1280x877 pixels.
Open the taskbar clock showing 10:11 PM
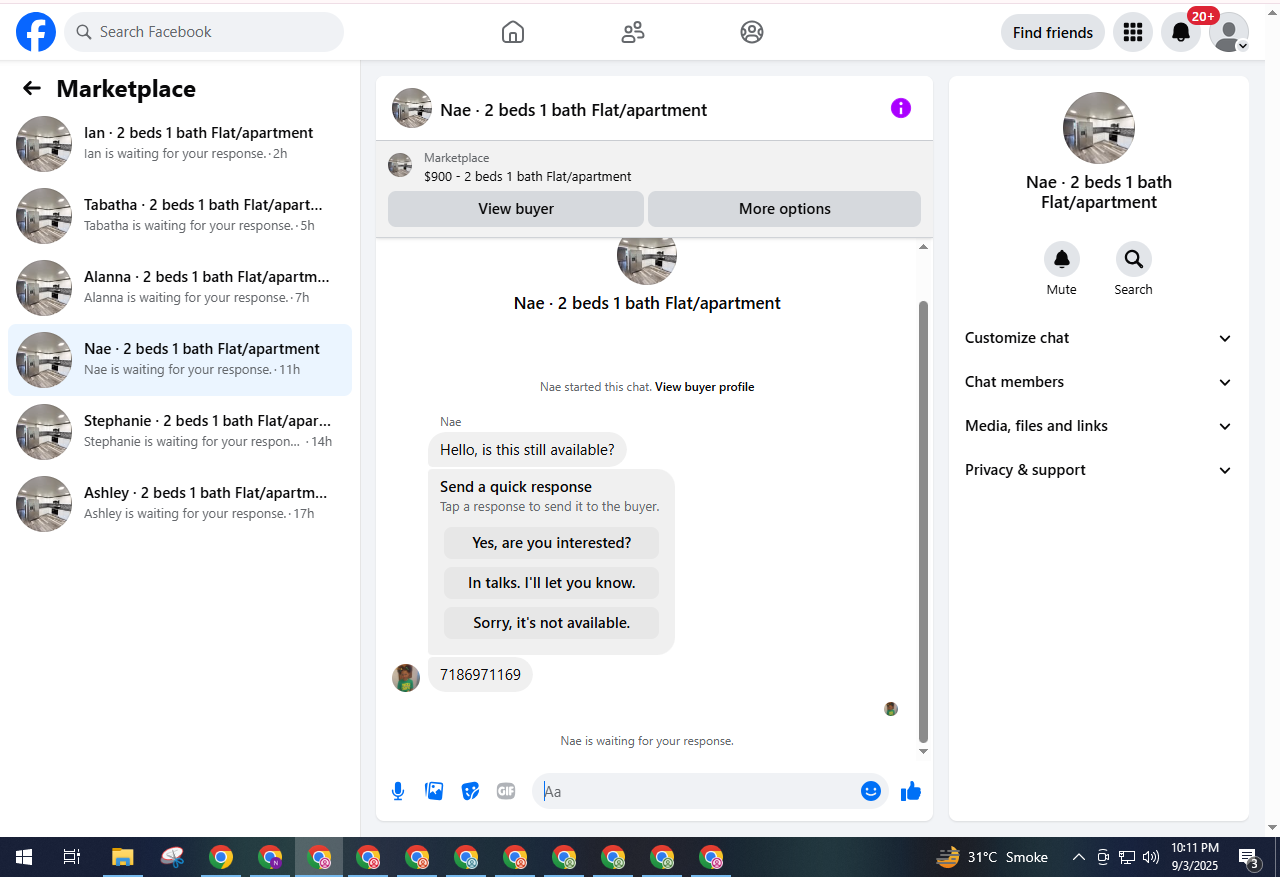coord(1195,857)
